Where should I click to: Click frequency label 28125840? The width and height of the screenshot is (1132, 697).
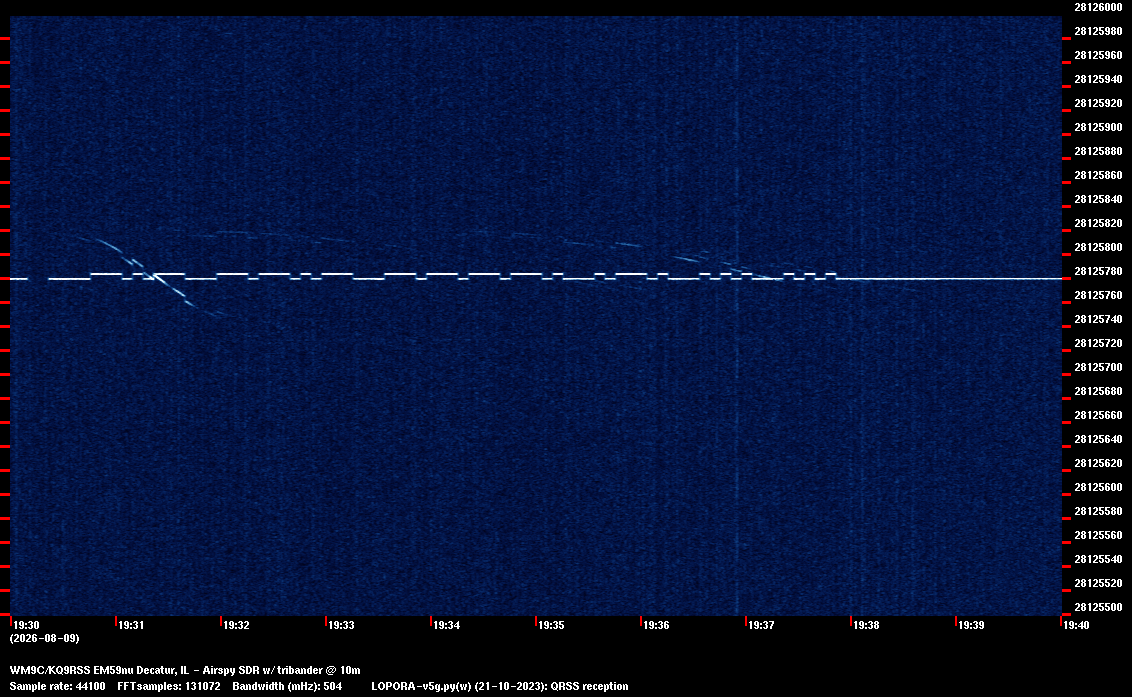[1098, 199]
